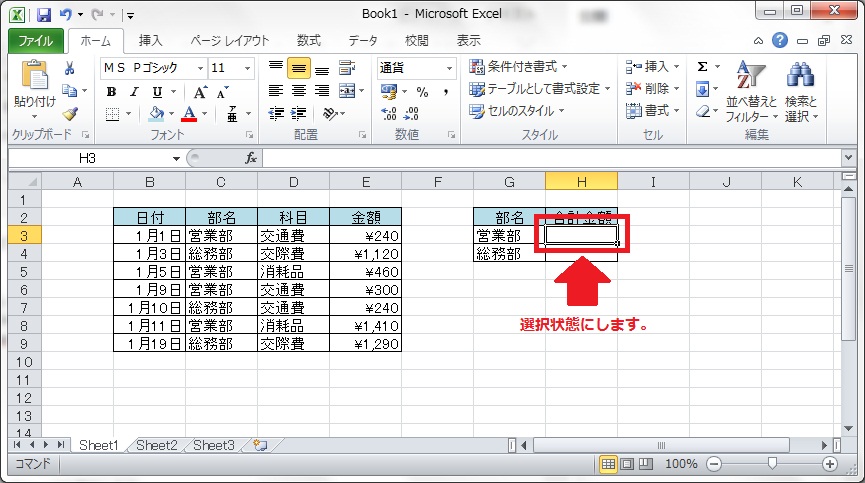Decrease font size with small A icon
Image resolution: width=865 pixels, height=483 pixels.
click(x=222, y=92)
